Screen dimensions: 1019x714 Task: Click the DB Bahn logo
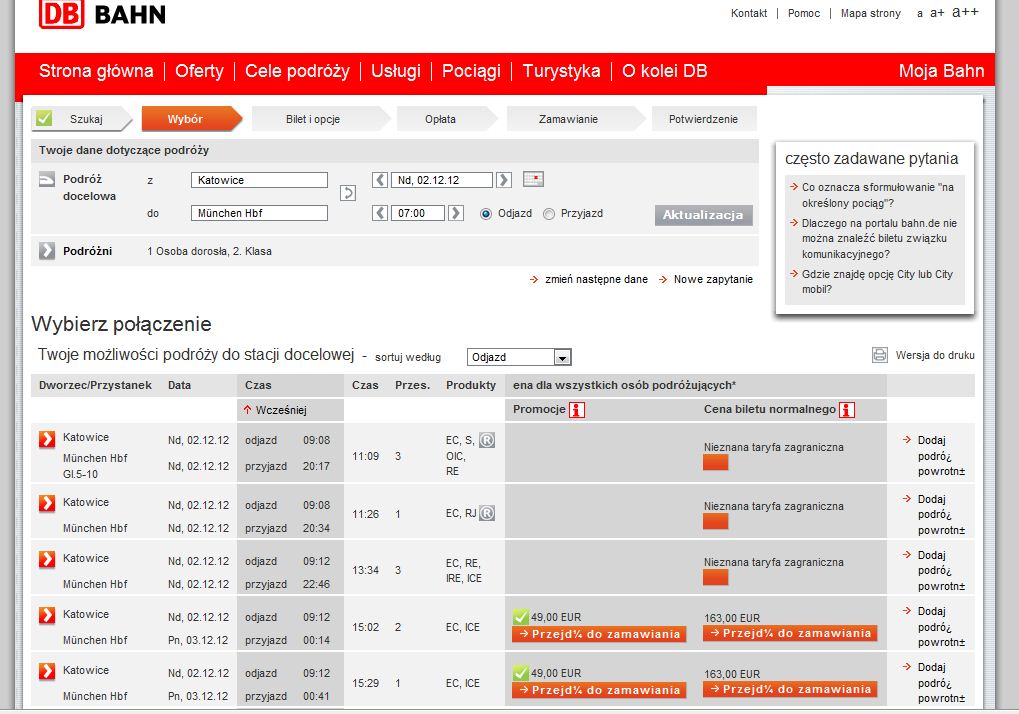(x=103, y=14)
